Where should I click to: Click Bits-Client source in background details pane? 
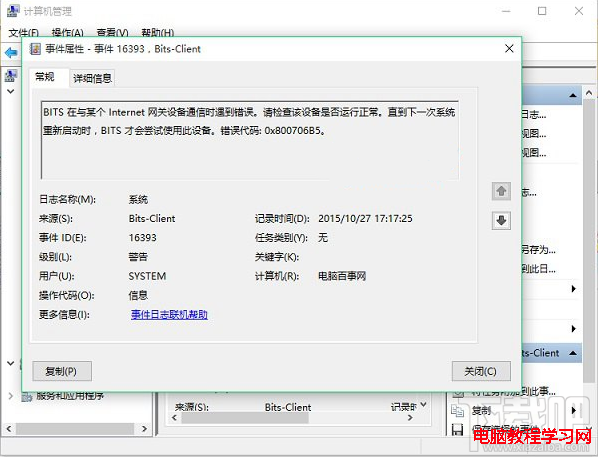click(288, 407)
